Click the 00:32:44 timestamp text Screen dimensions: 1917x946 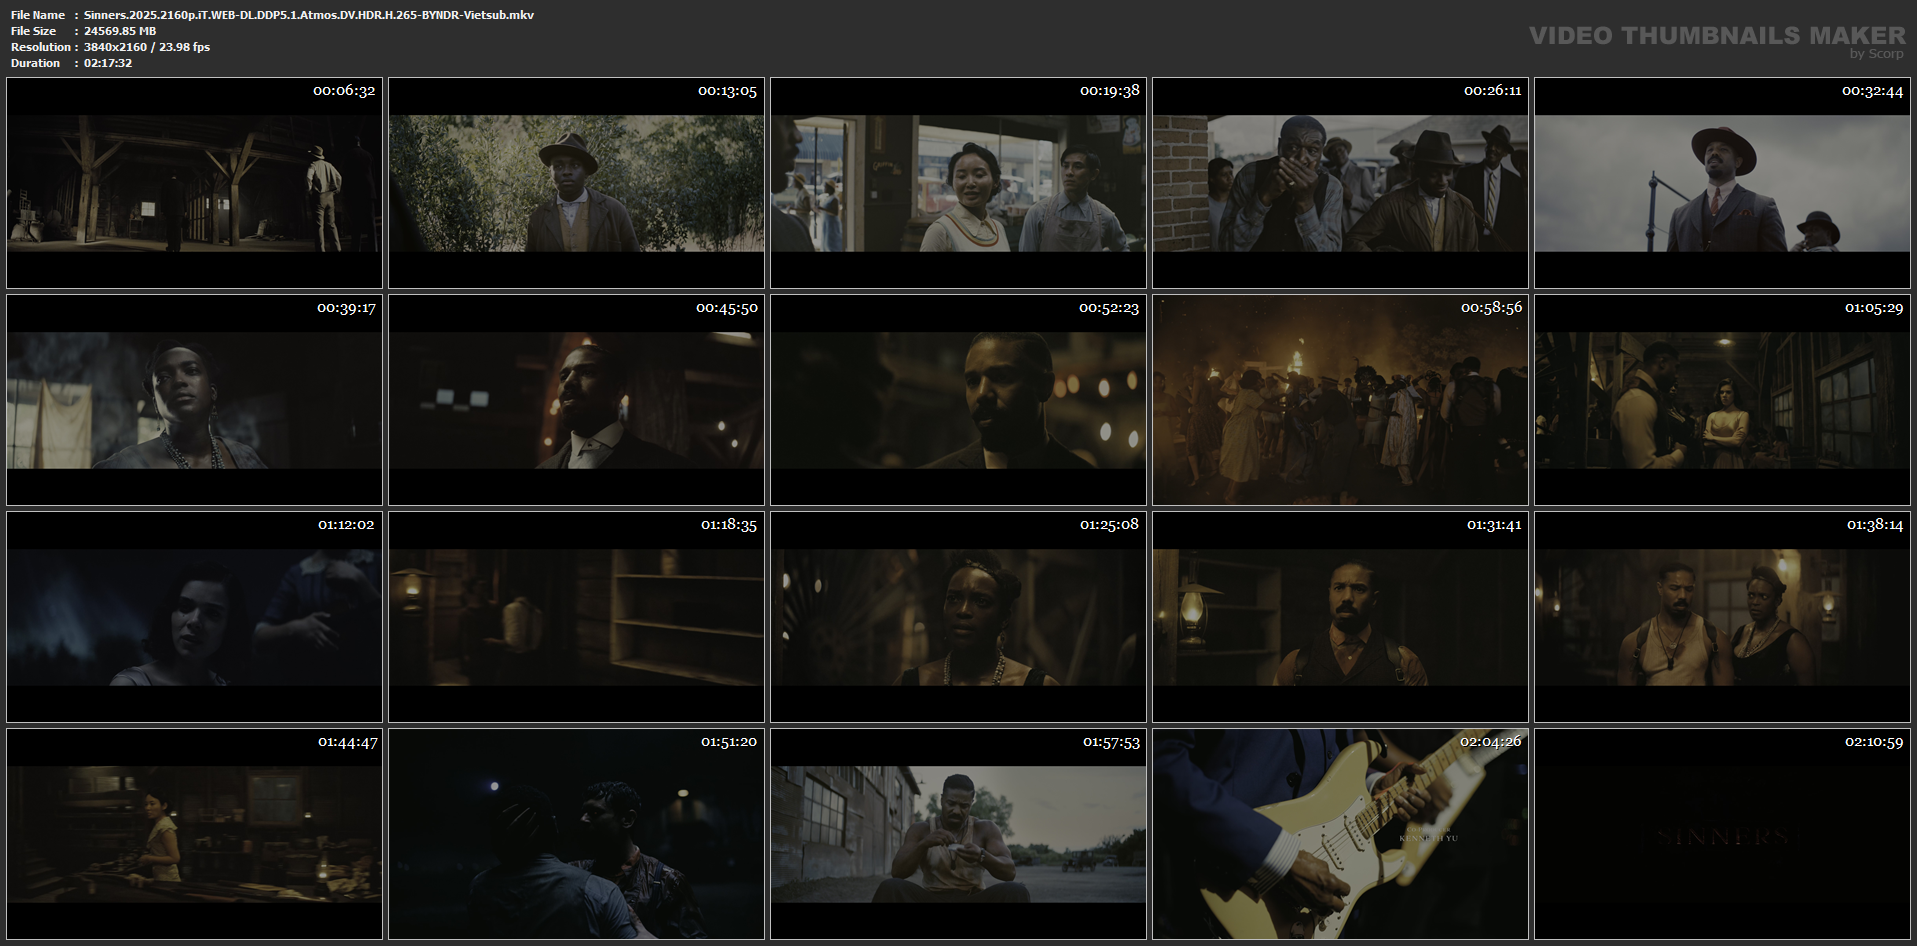coord(1872,91)
